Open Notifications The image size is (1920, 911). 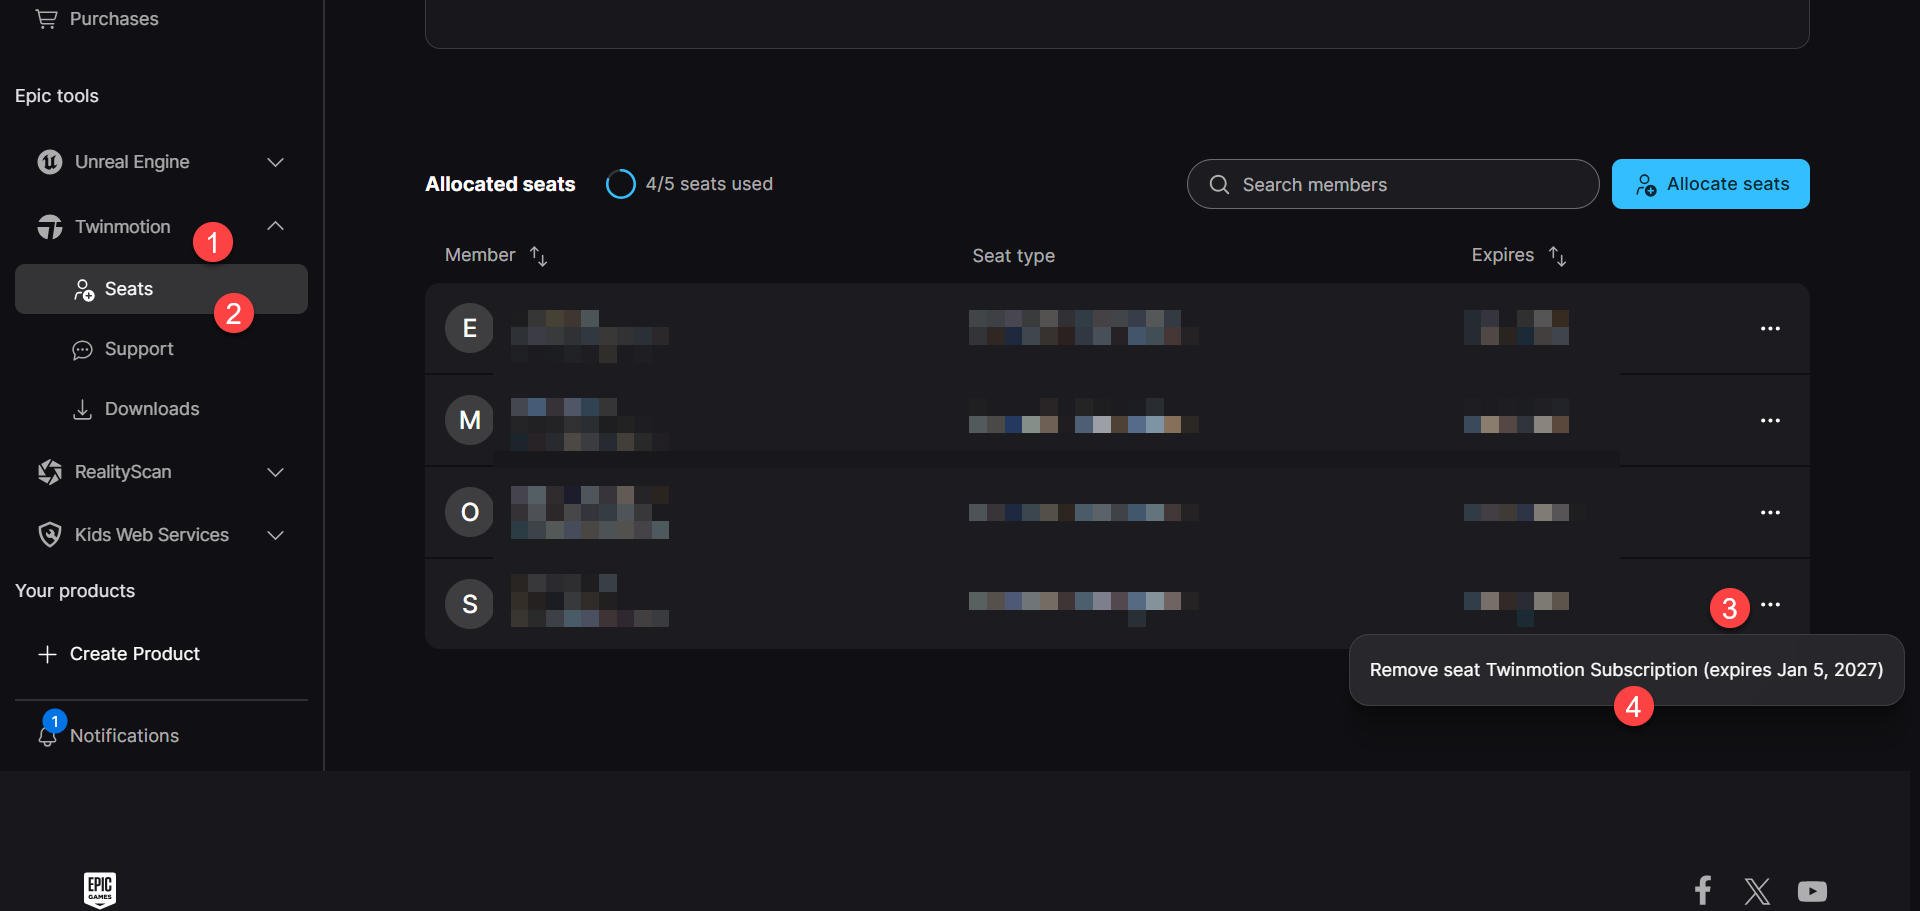pyautogui.click(x=124, y=736)
